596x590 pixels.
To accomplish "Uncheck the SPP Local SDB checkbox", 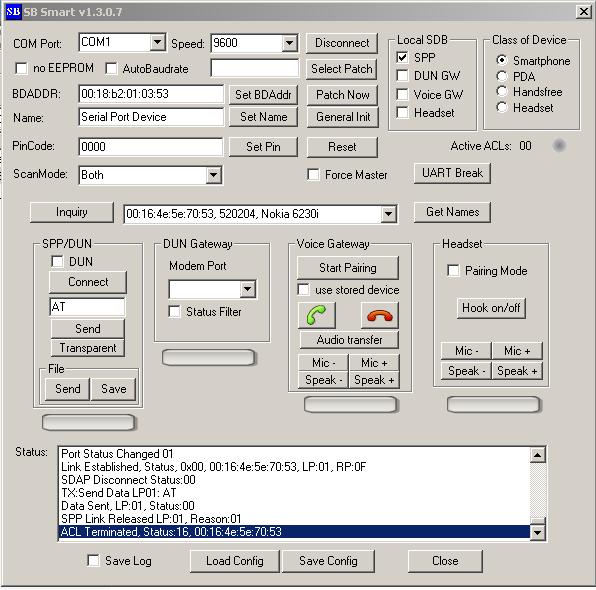I will pyautogui.click(x=402, y=57).
